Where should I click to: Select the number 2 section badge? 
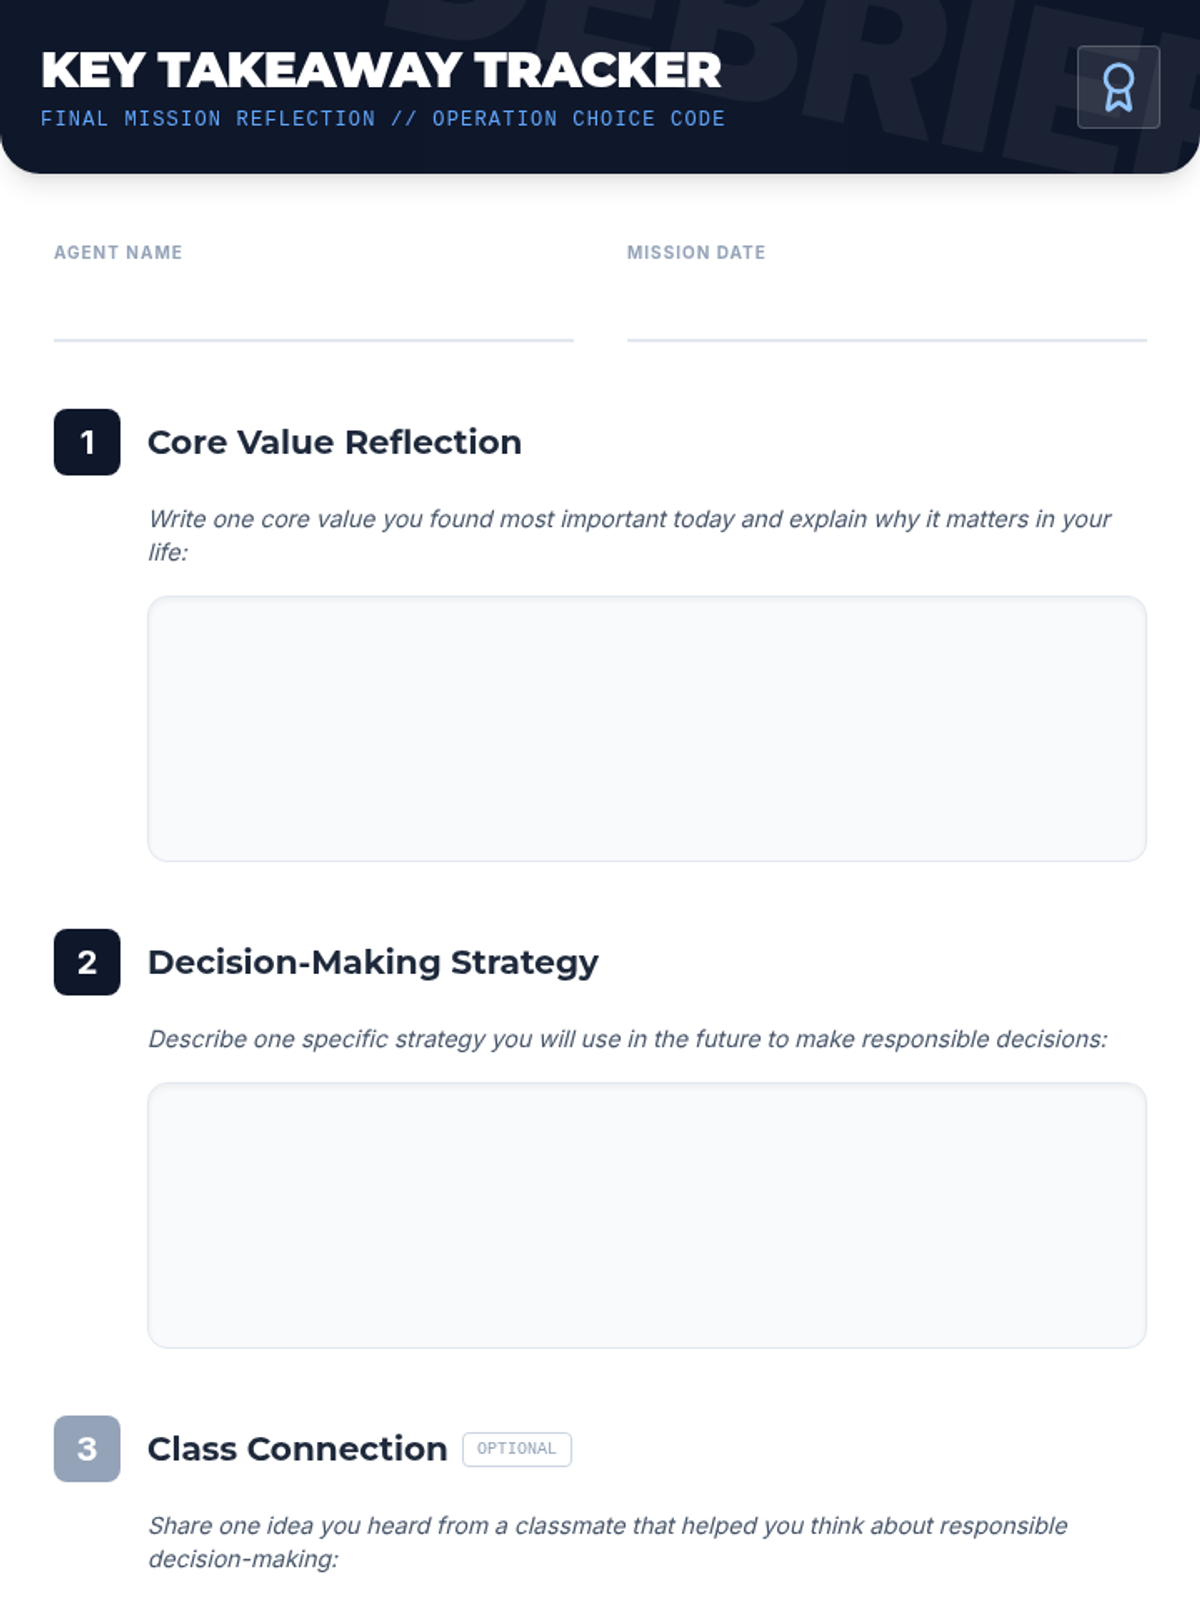(x=87, y=962)
